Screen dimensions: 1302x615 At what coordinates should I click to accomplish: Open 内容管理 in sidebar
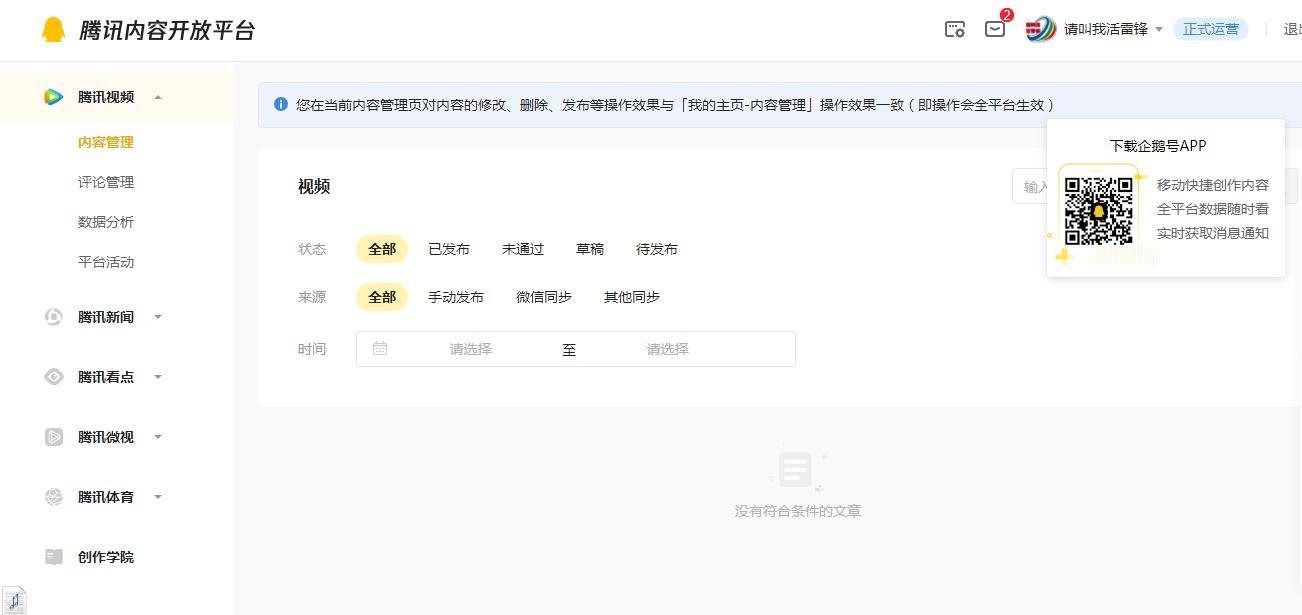pyautogui.click(x=106, y=142)
